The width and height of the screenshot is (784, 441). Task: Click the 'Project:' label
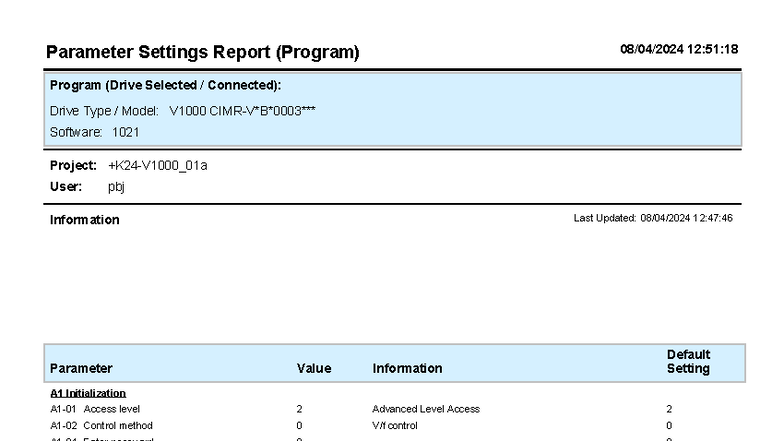point(74,166)
